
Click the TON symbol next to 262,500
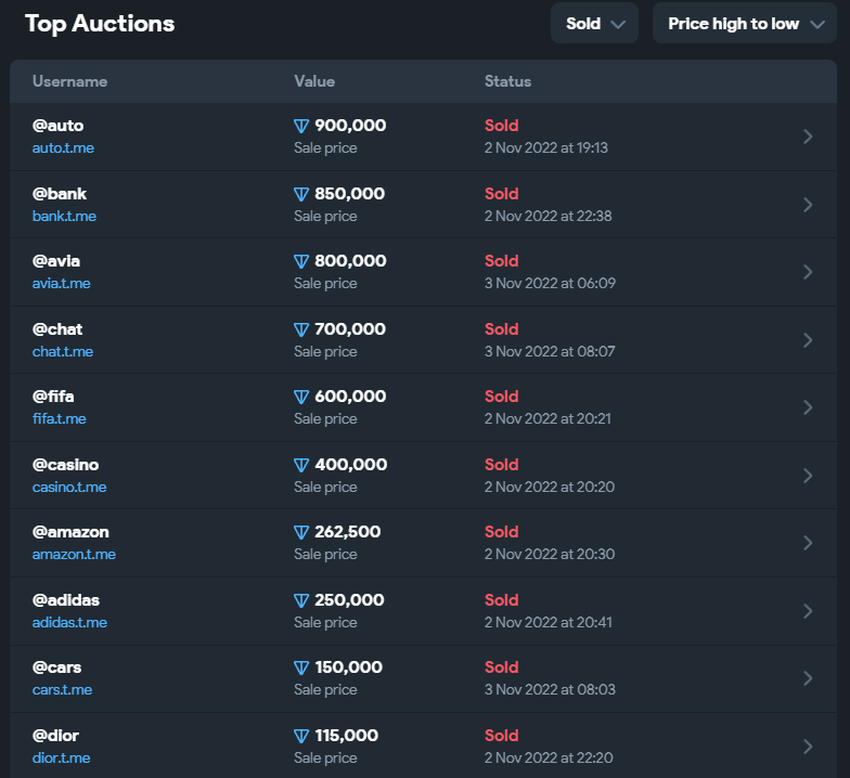pos(301,532)
